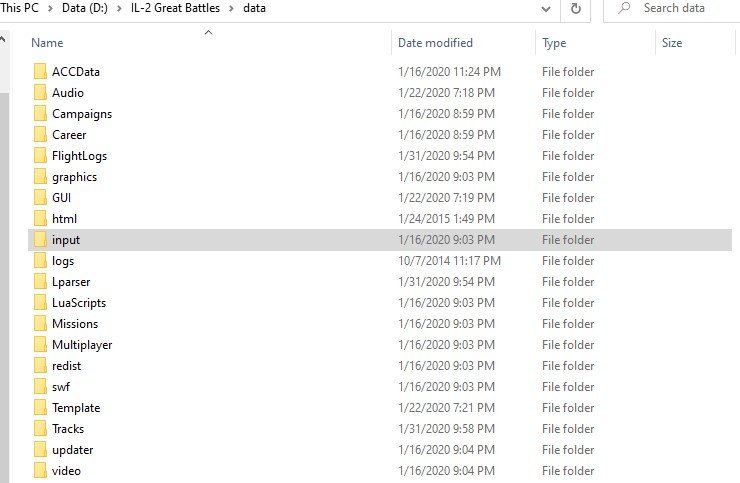Click the redist folder icon
The image size is (740, 483).
[x=41, y=365]
